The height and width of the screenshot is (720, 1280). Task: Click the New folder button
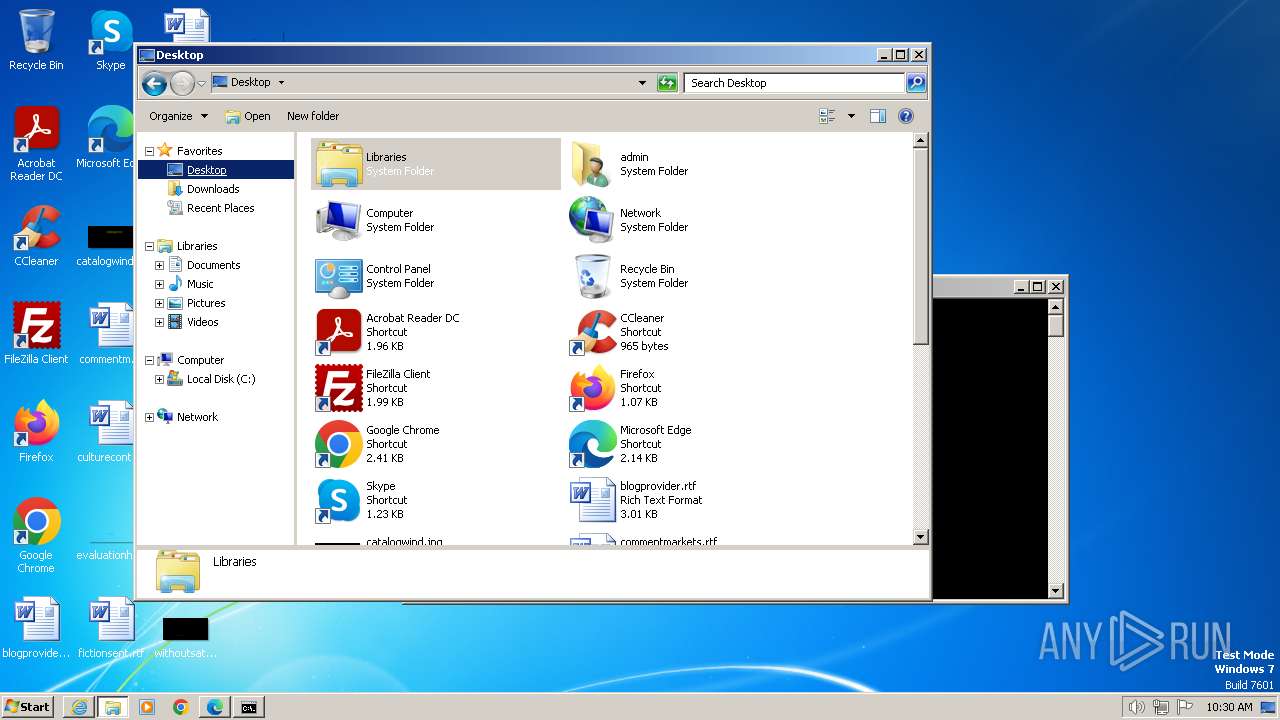tap(313, 116)
